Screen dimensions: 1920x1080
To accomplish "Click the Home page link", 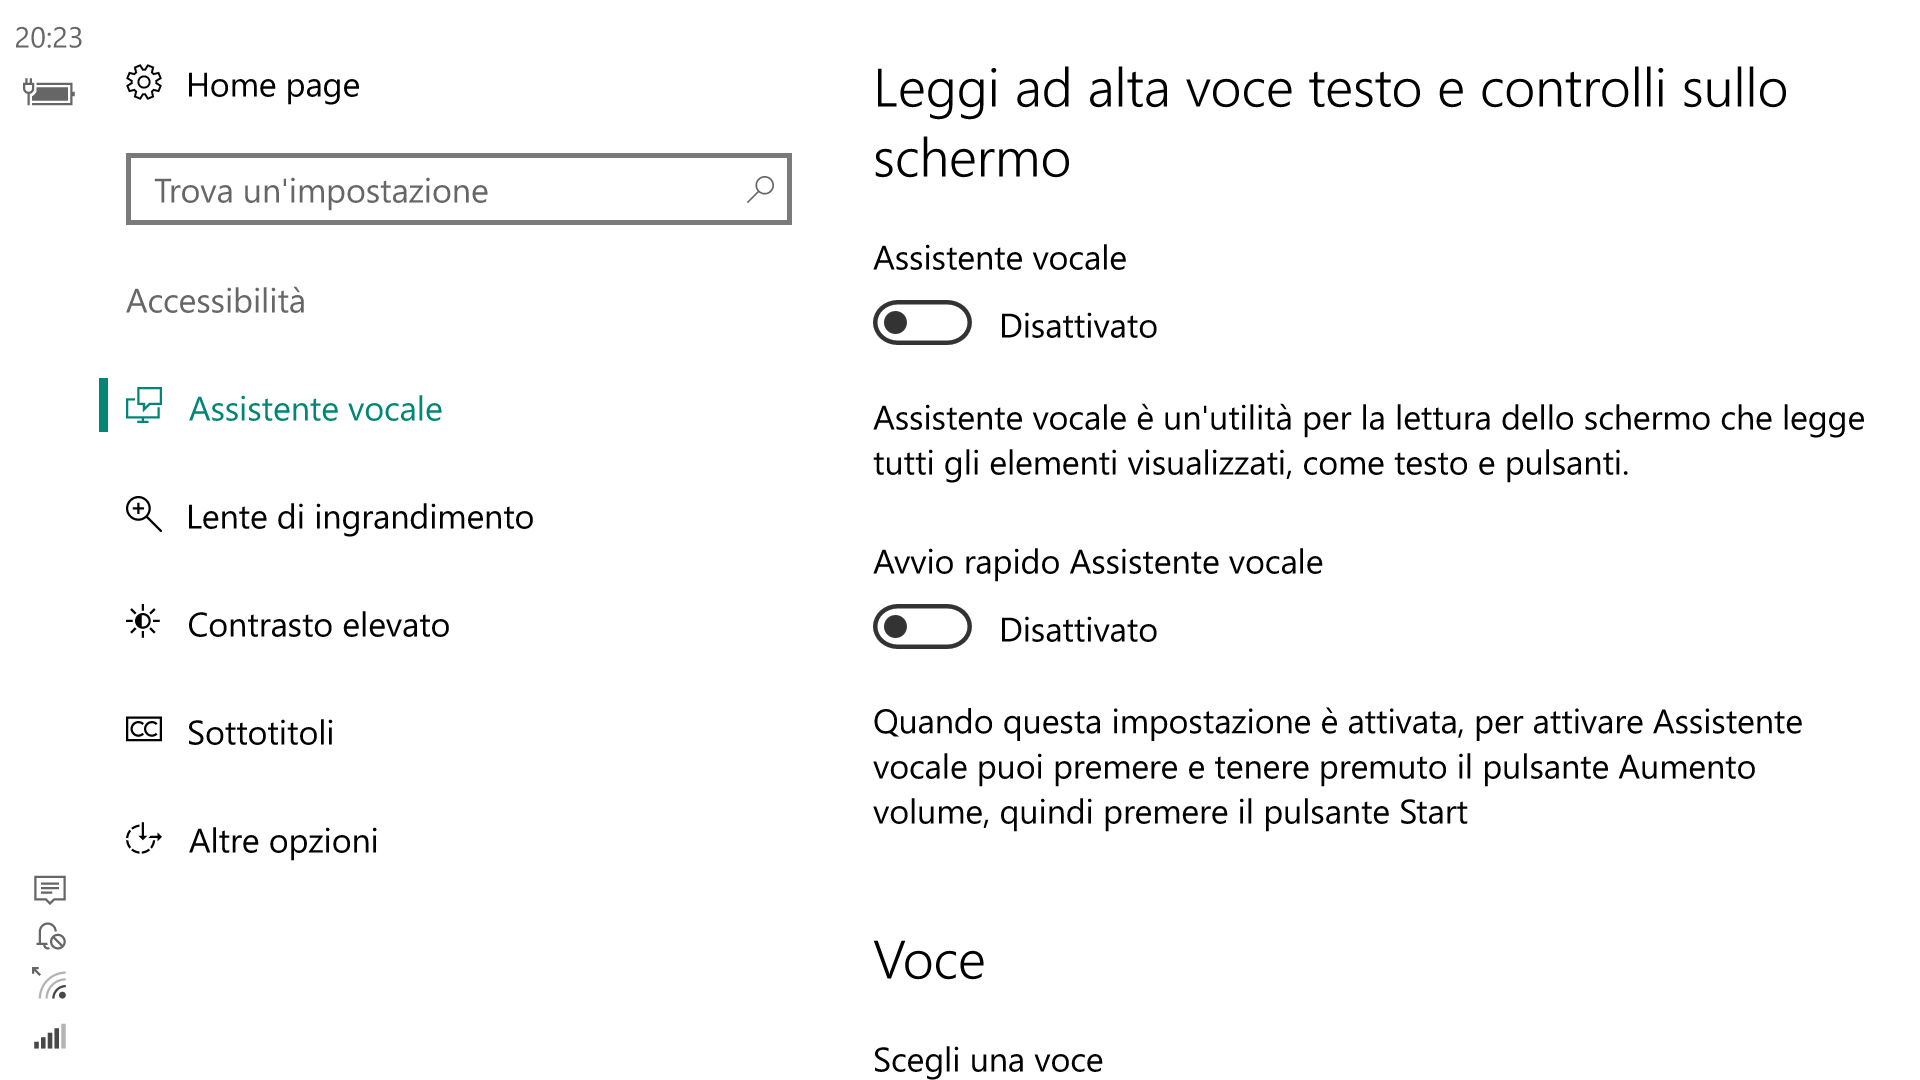I will [x=273, y=86].
